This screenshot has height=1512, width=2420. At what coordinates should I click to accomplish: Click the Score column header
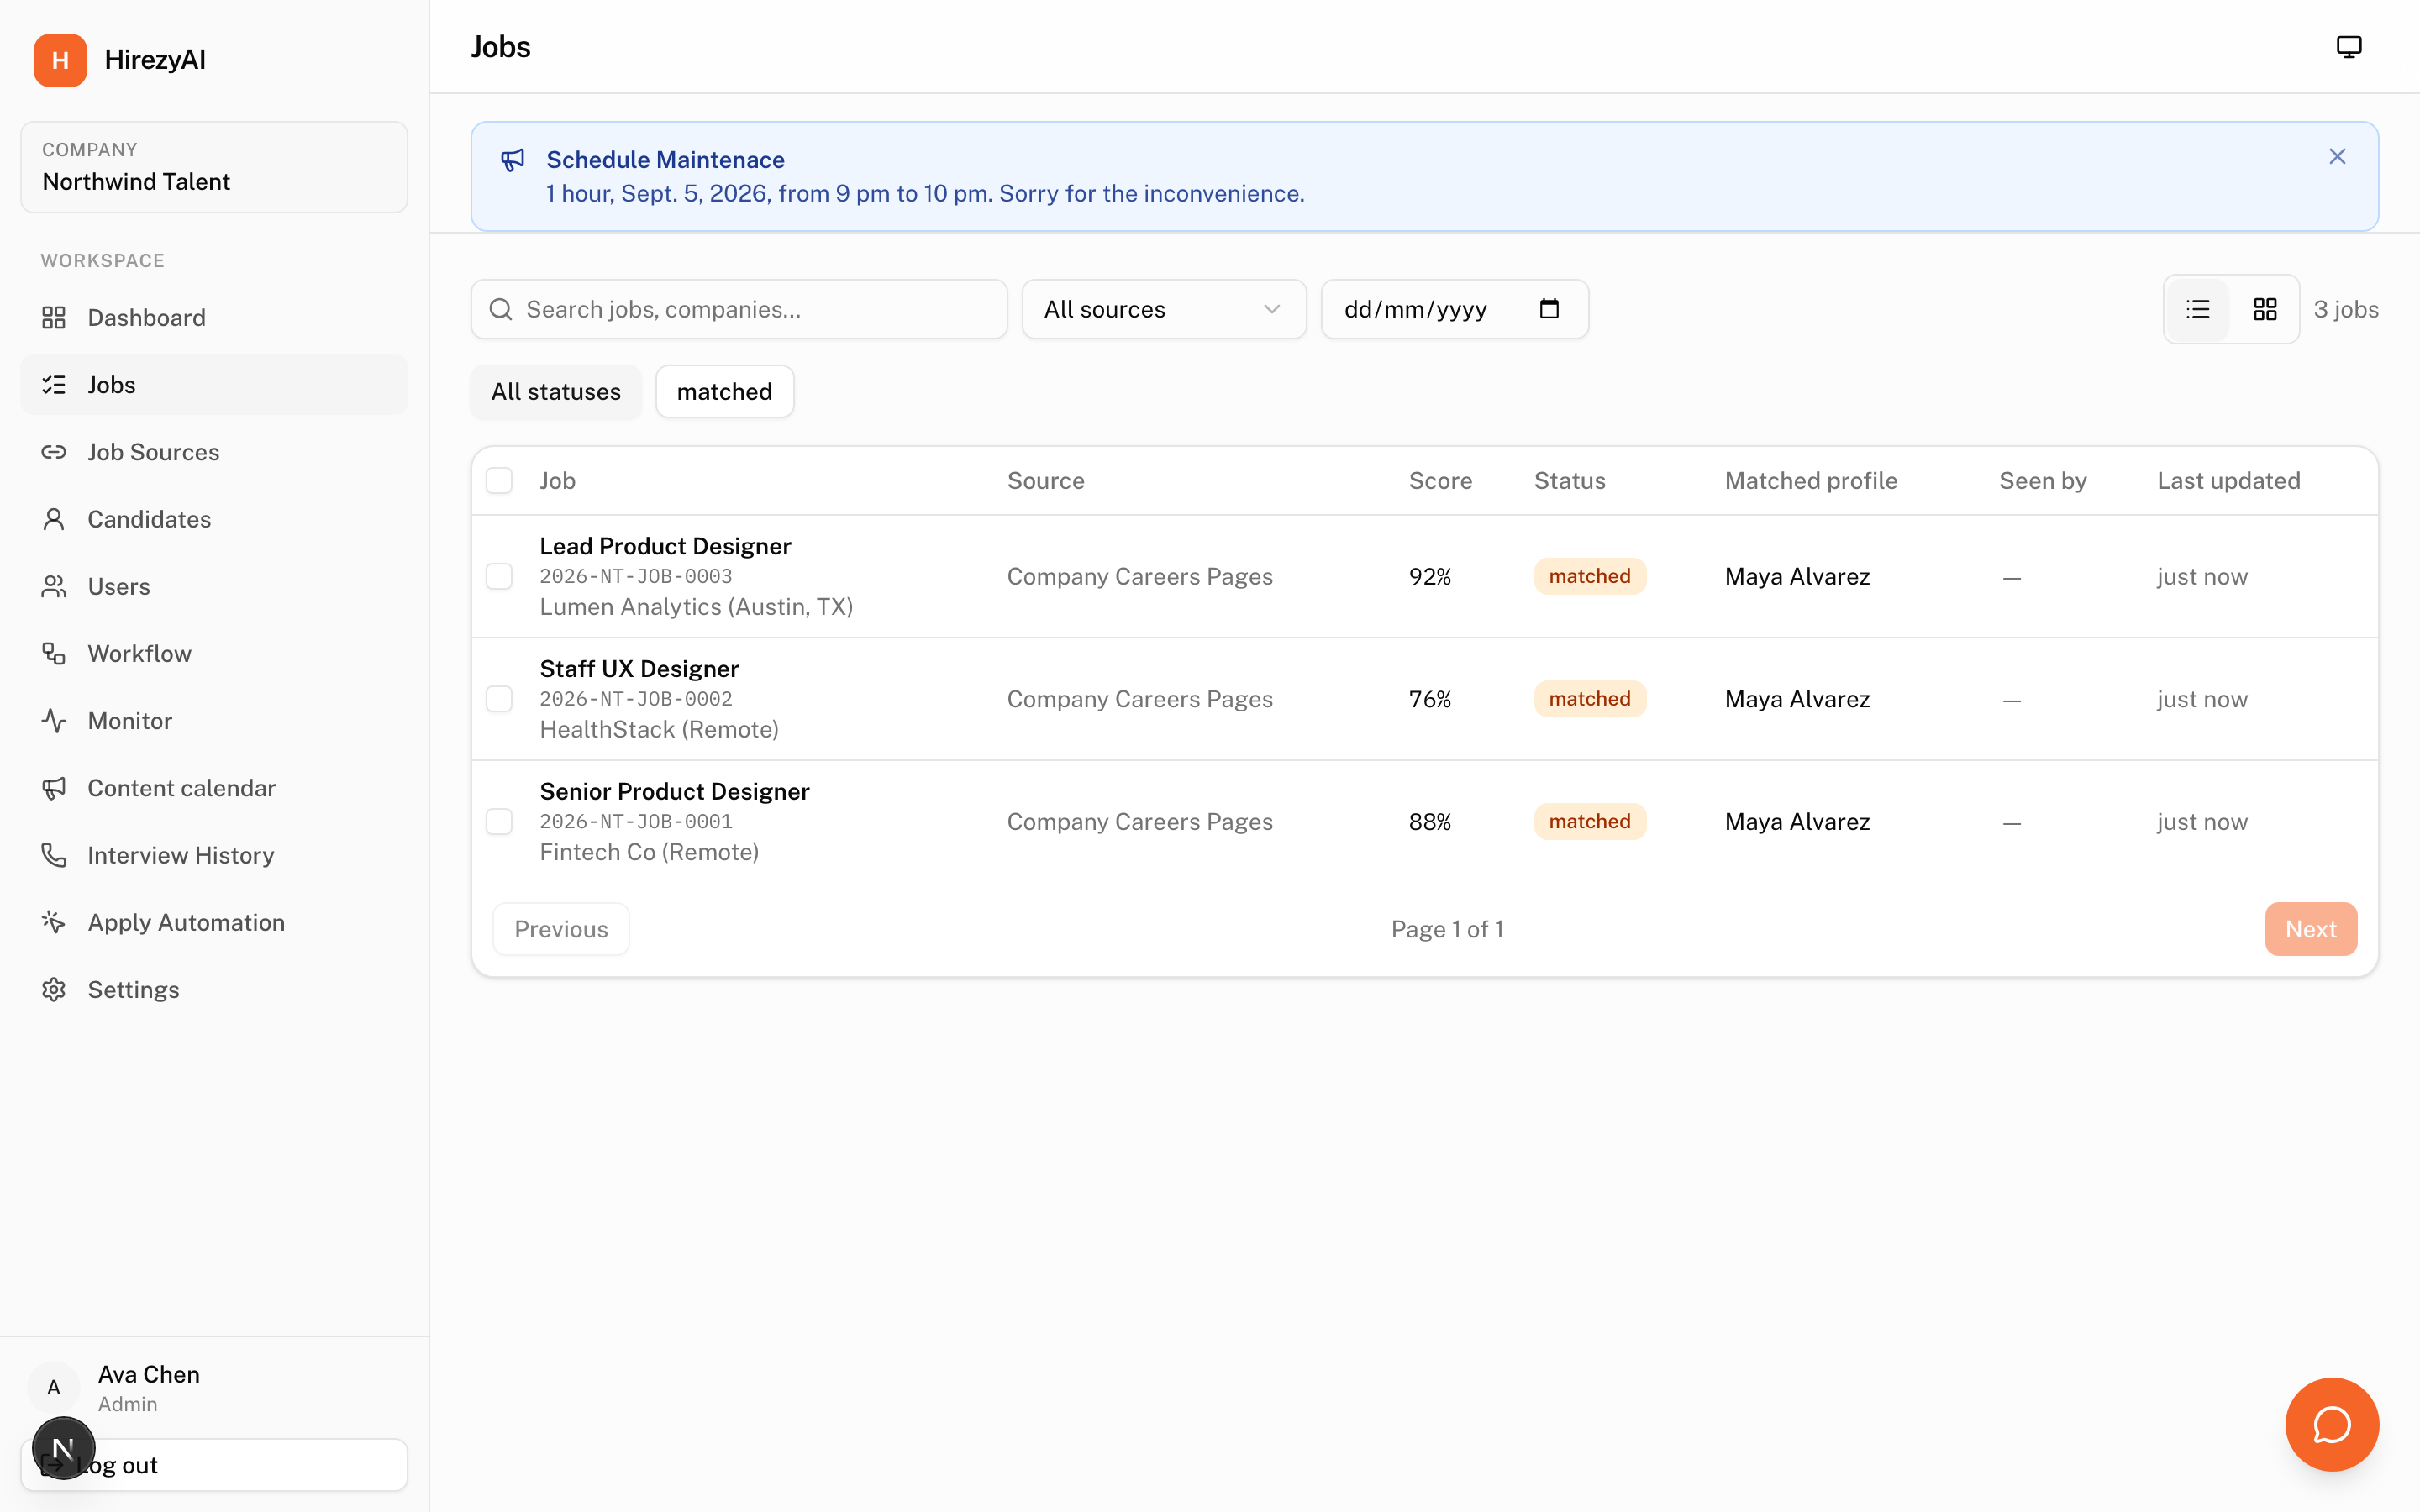click(x=1440, y=481)
